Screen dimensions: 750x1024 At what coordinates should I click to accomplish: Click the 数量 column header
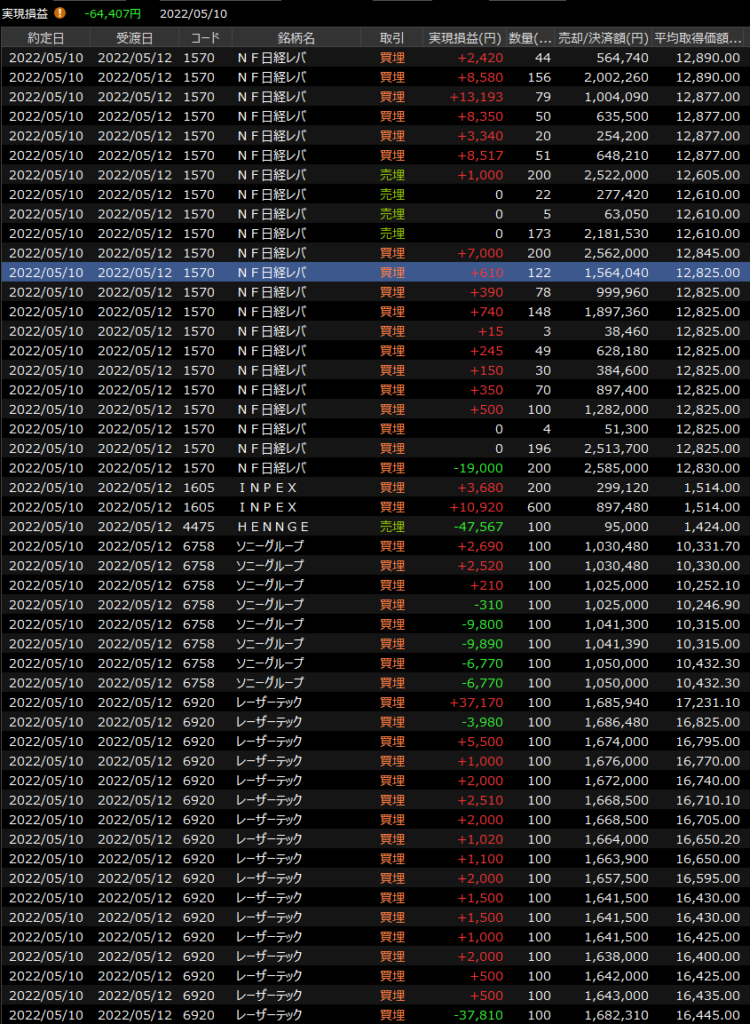tap(530, 38)
